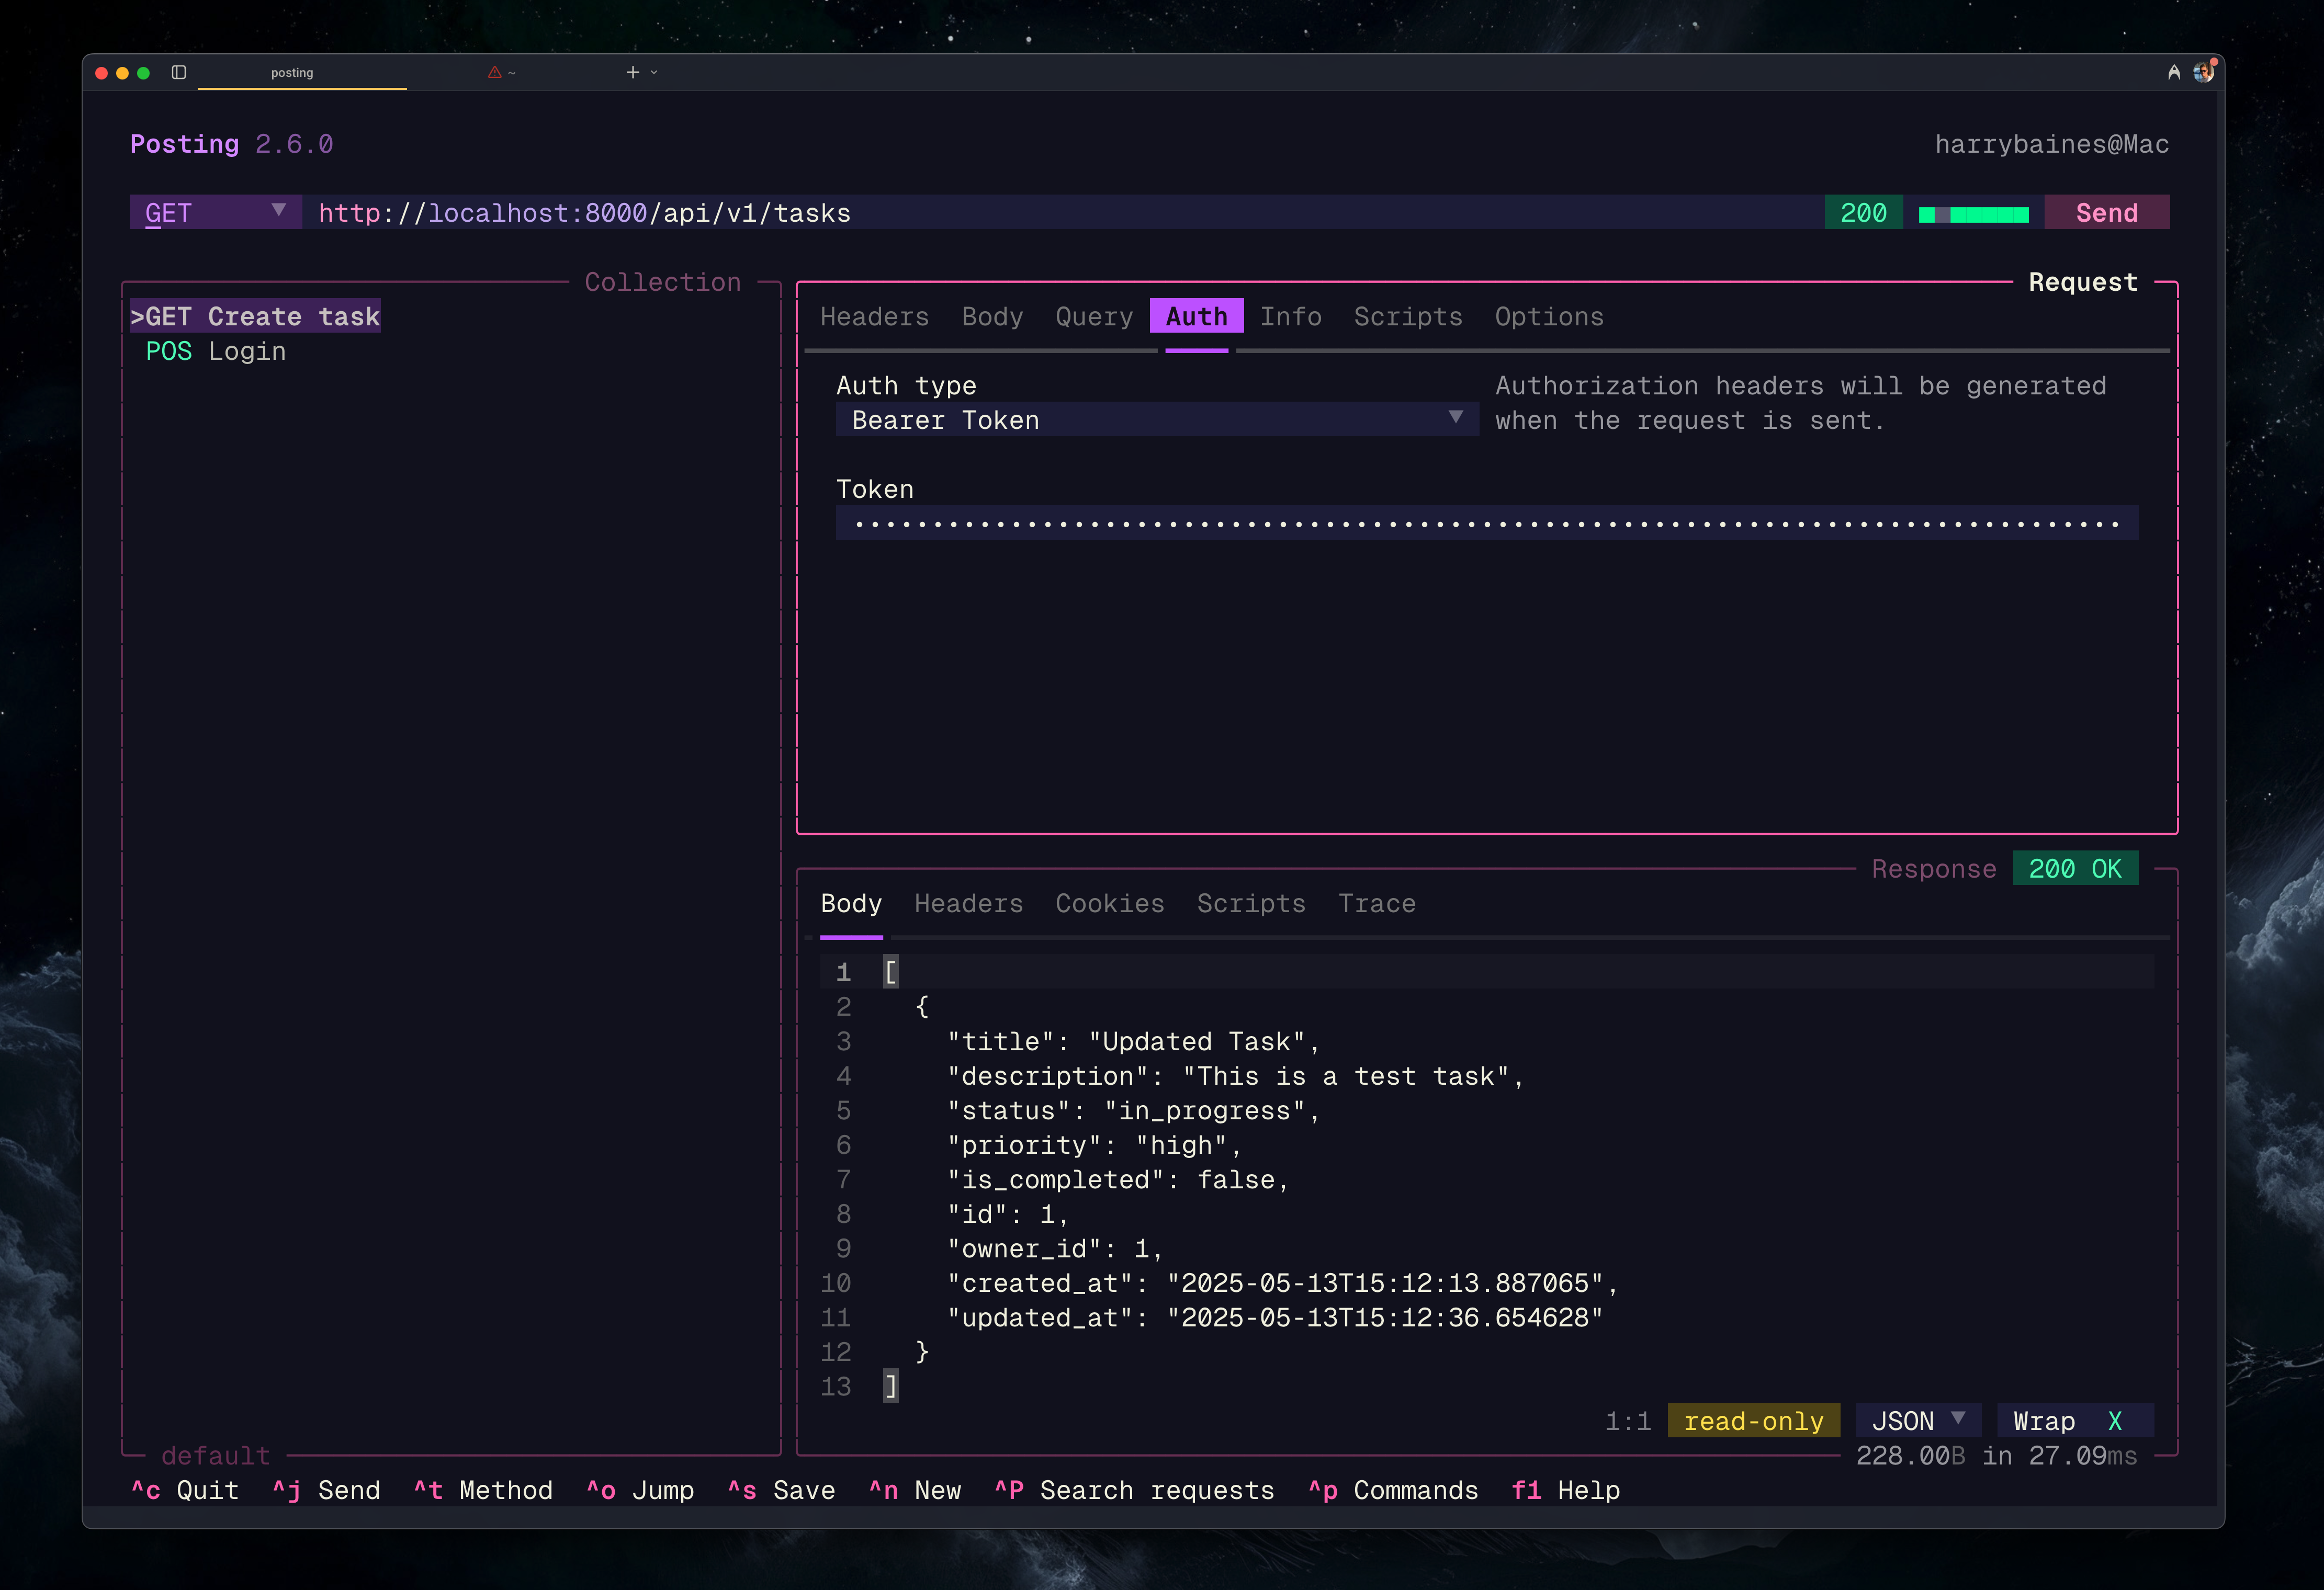Click the default collection label

[215, 1455]
